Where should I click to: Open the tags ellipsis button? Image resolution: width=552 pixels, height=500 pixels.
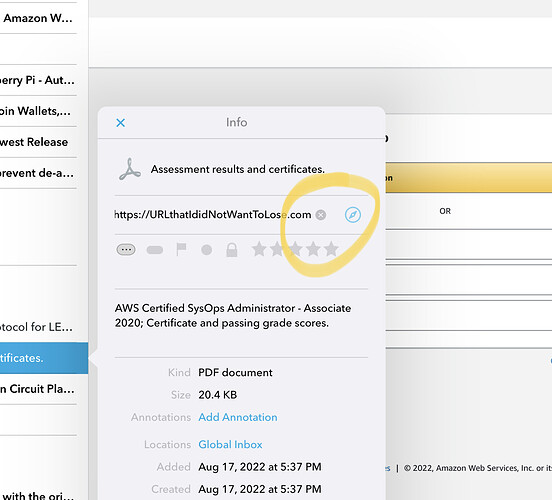[126, 250]
